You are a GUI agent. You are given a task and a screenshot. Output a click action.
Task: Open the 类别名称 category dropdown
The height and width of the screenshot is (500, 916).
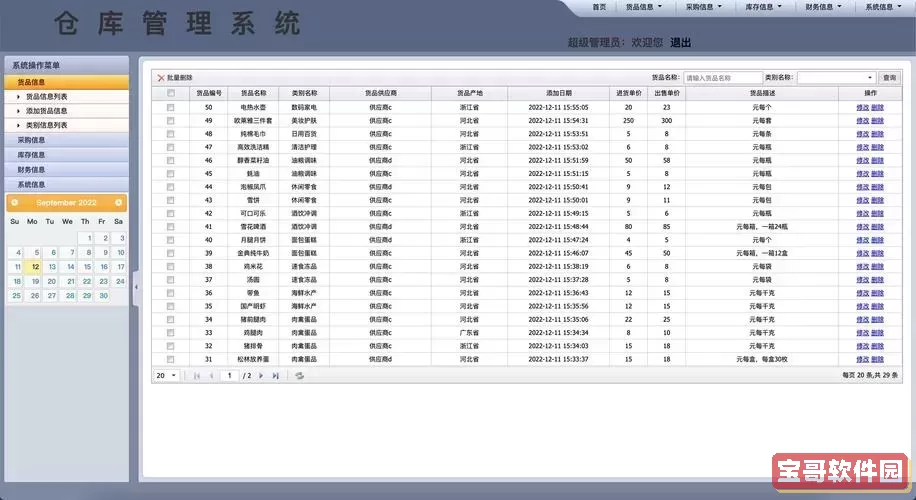click(870, 78)
